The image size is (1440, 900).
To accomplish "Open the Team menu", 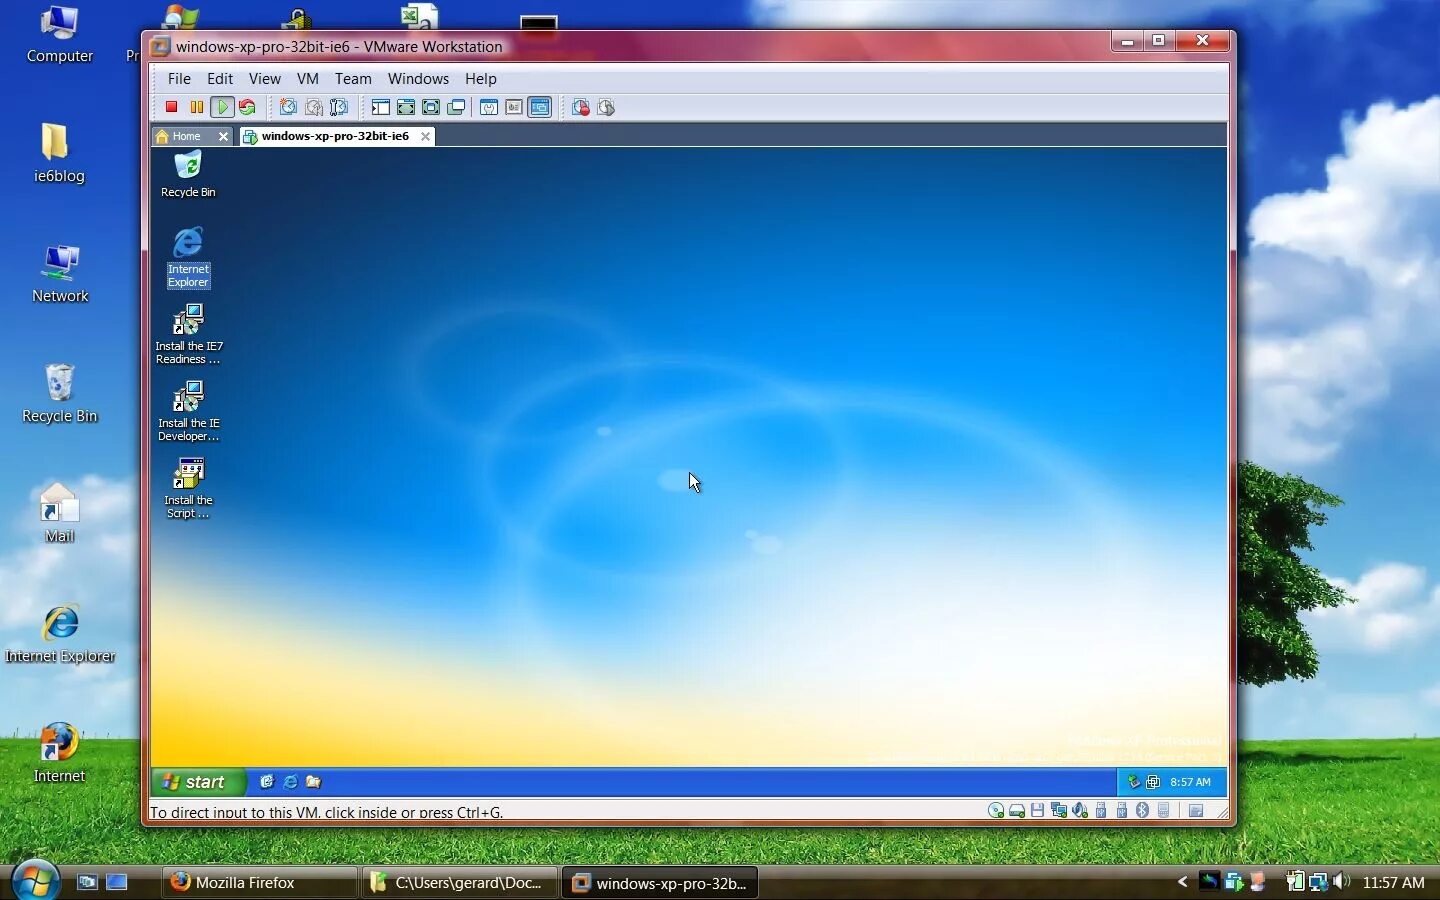I will pos(353,78).
